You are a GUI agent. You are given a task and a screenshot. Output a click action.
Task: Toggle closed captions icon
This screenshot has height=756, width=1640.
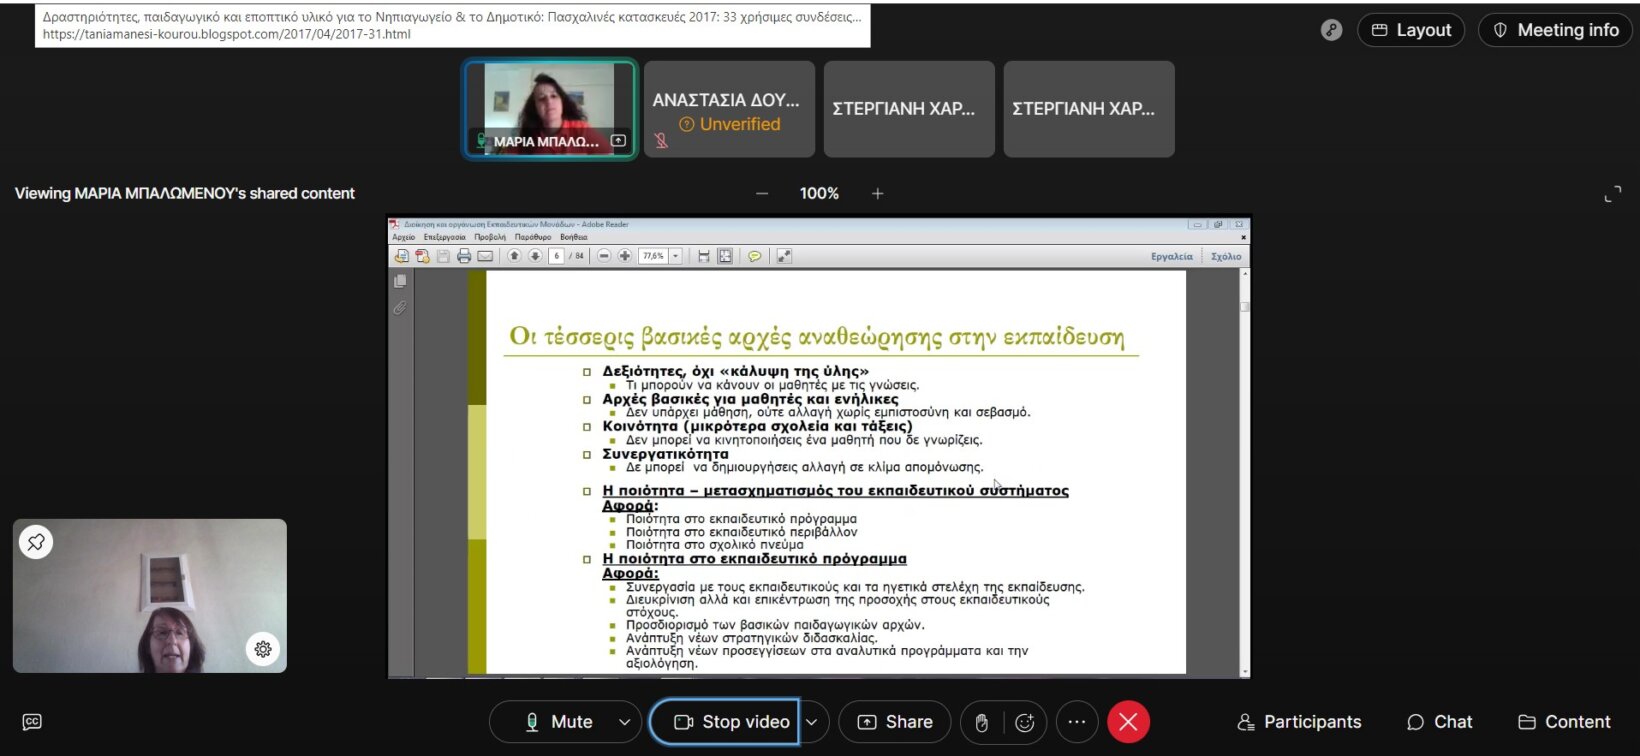[32, 722]
